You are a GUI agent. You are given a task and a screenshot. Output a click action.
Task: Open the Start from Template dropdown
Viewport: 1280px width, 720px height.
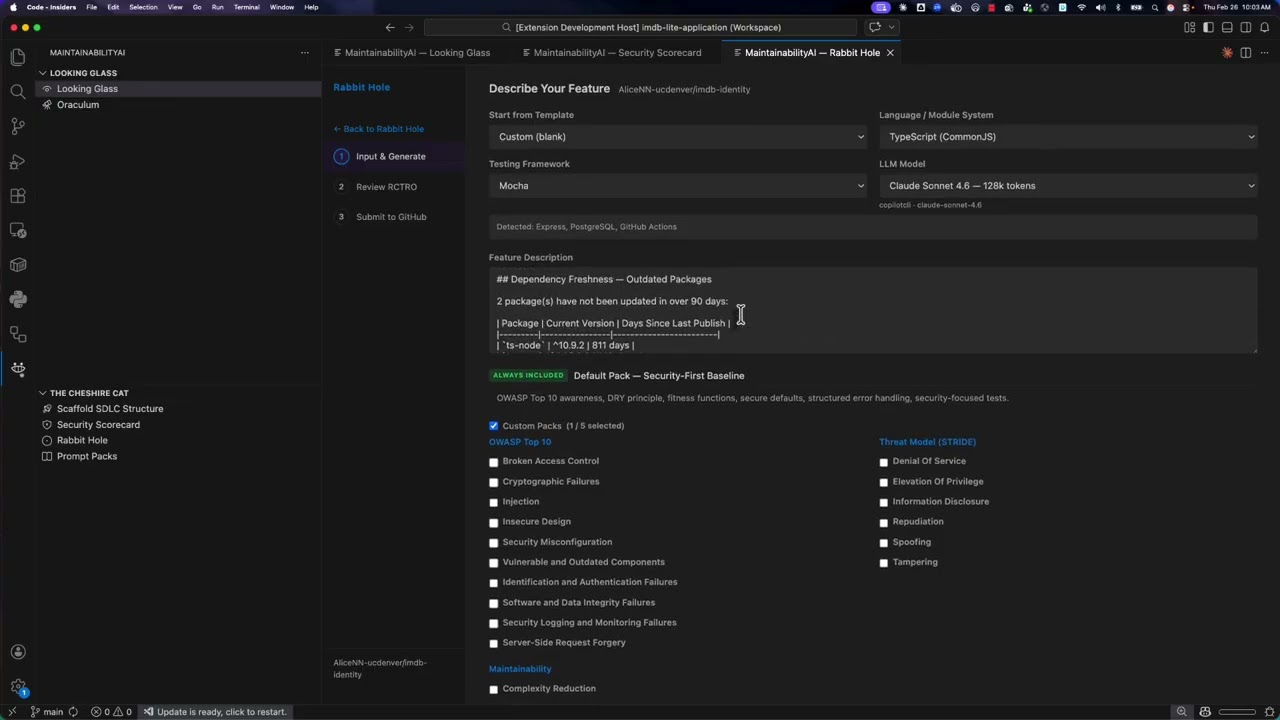click(678, 137)
